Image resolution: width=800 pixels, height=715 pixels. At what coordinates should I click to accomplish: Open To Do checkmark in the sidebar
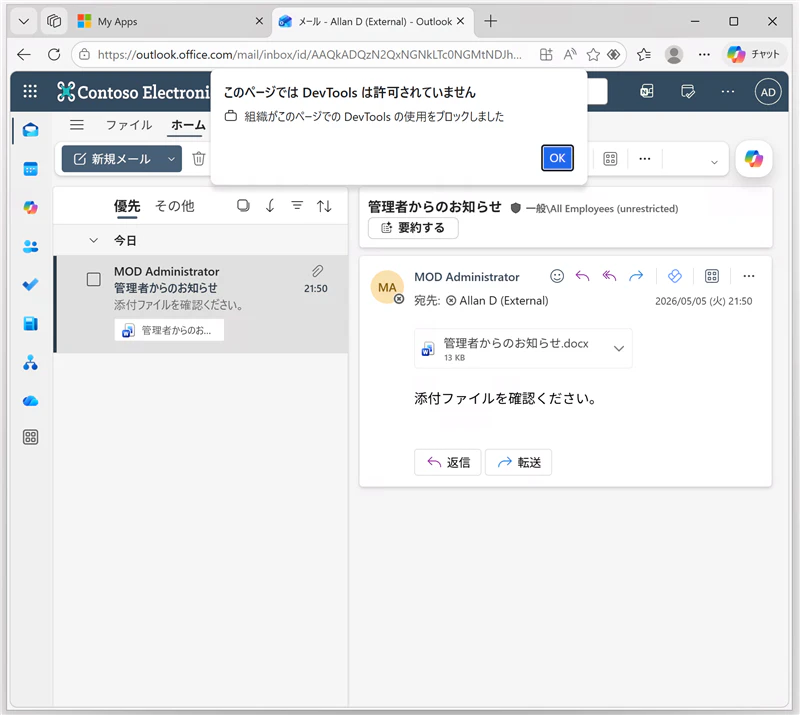tap(31, 285)
